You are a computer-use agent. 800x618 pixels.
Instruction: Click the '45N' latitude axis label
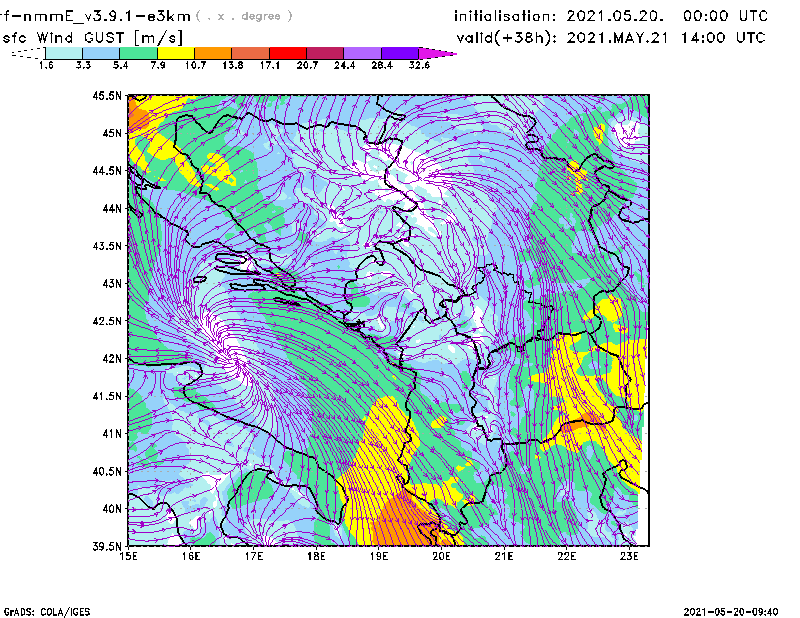(x=112, y=133)
